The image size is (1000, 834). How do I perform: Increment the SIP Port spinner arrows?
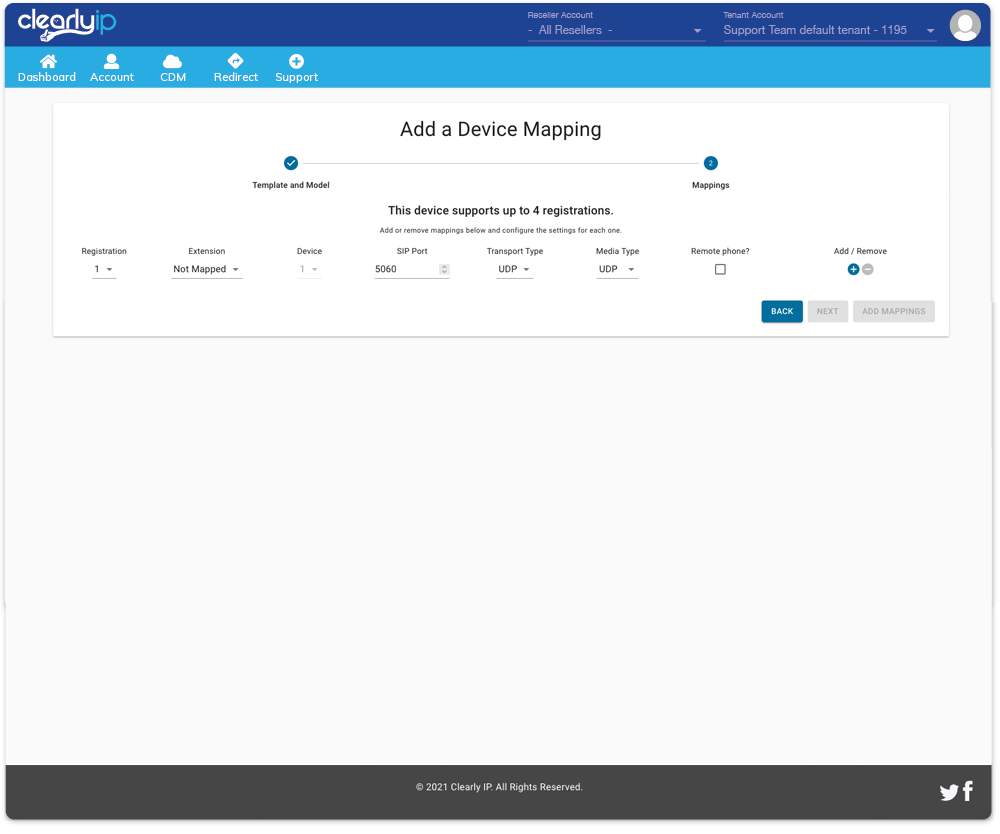[444, 267]
